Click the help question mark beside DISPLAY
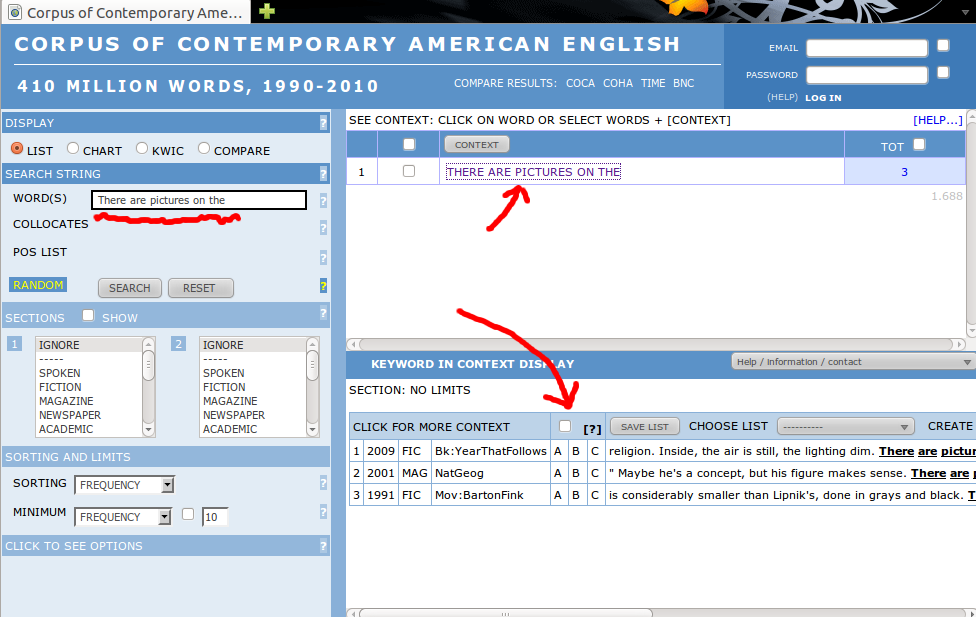 pos(323,123)
